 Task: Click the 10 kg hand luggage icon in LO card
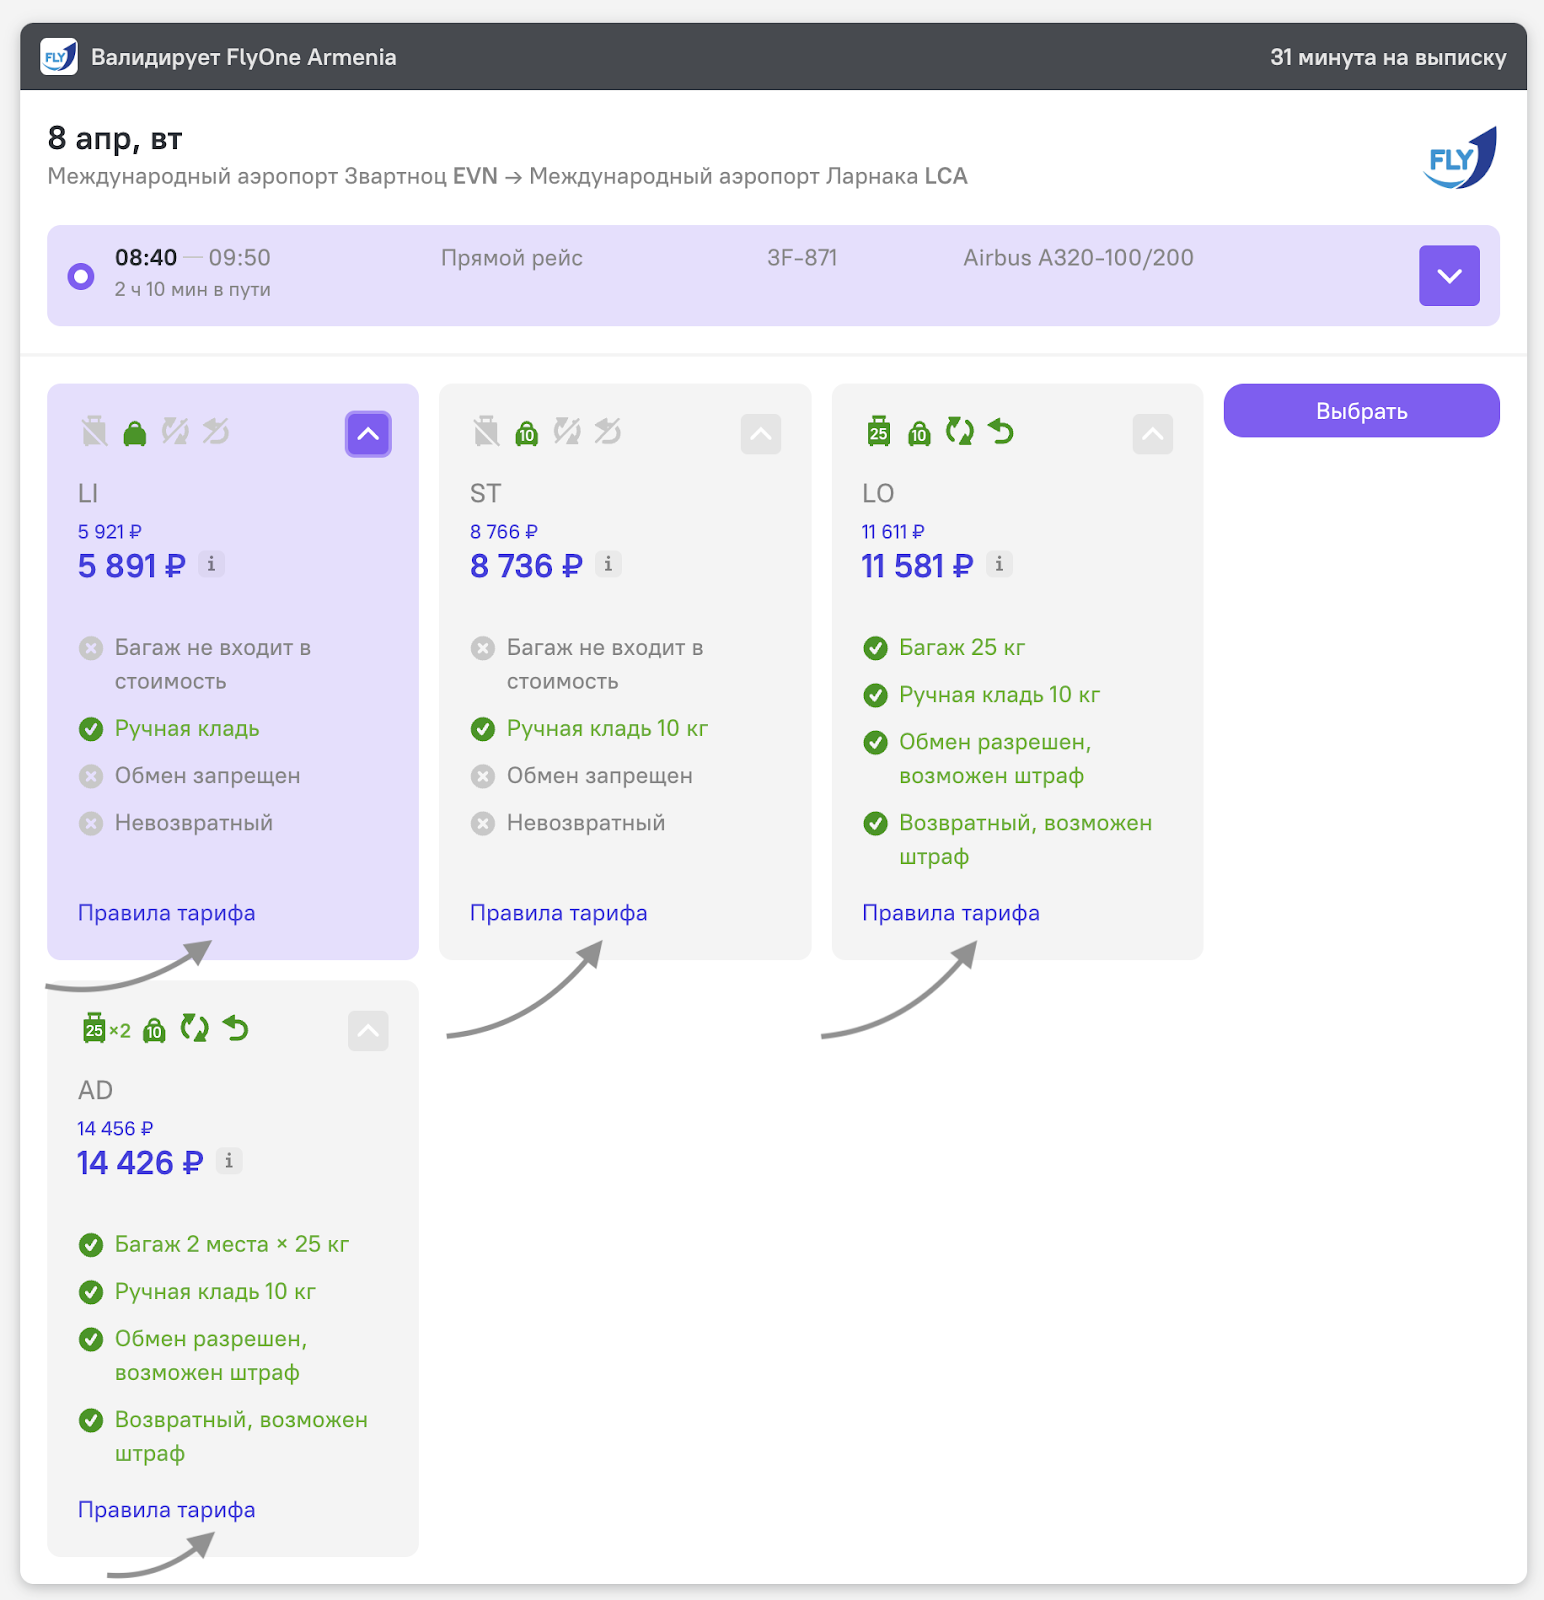tap(919, 433)
